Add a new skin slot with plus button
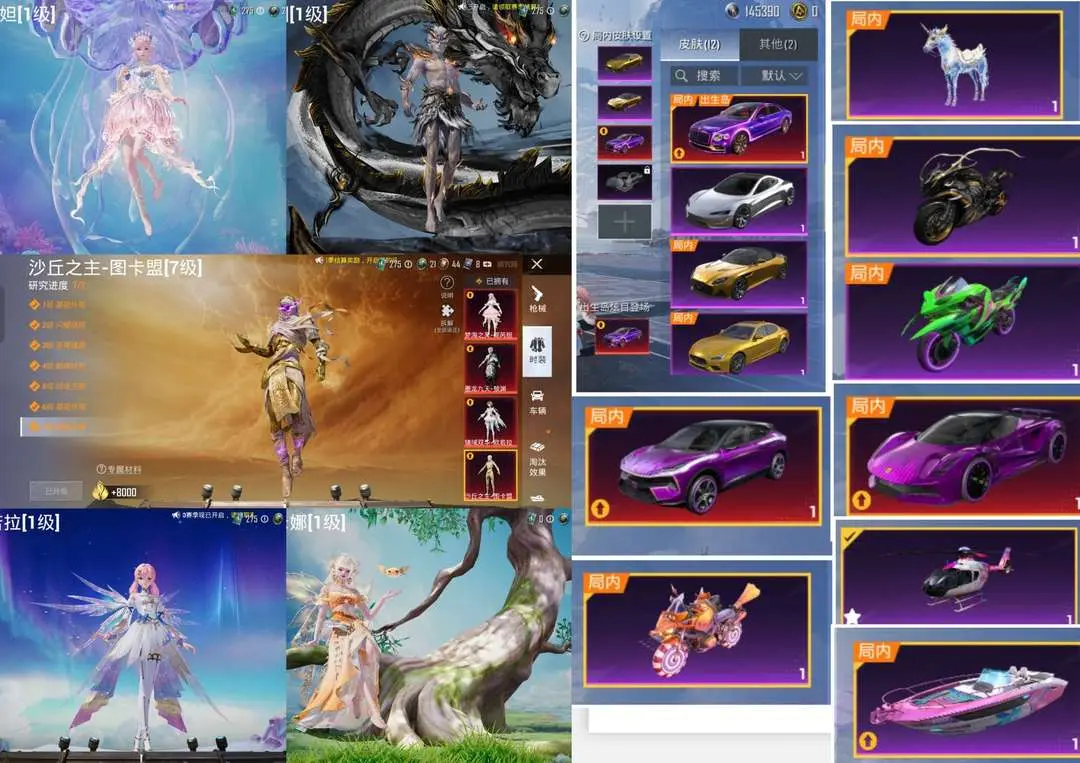This screenshot has width=1080, height=763. (x=624, y=222)
